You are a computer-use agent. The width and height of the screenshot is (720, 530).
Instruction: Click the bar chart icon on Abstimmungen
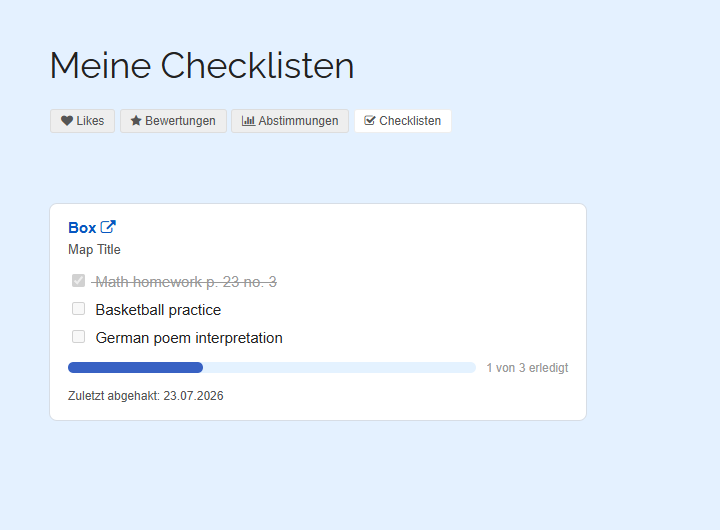[x=248, y=121]
